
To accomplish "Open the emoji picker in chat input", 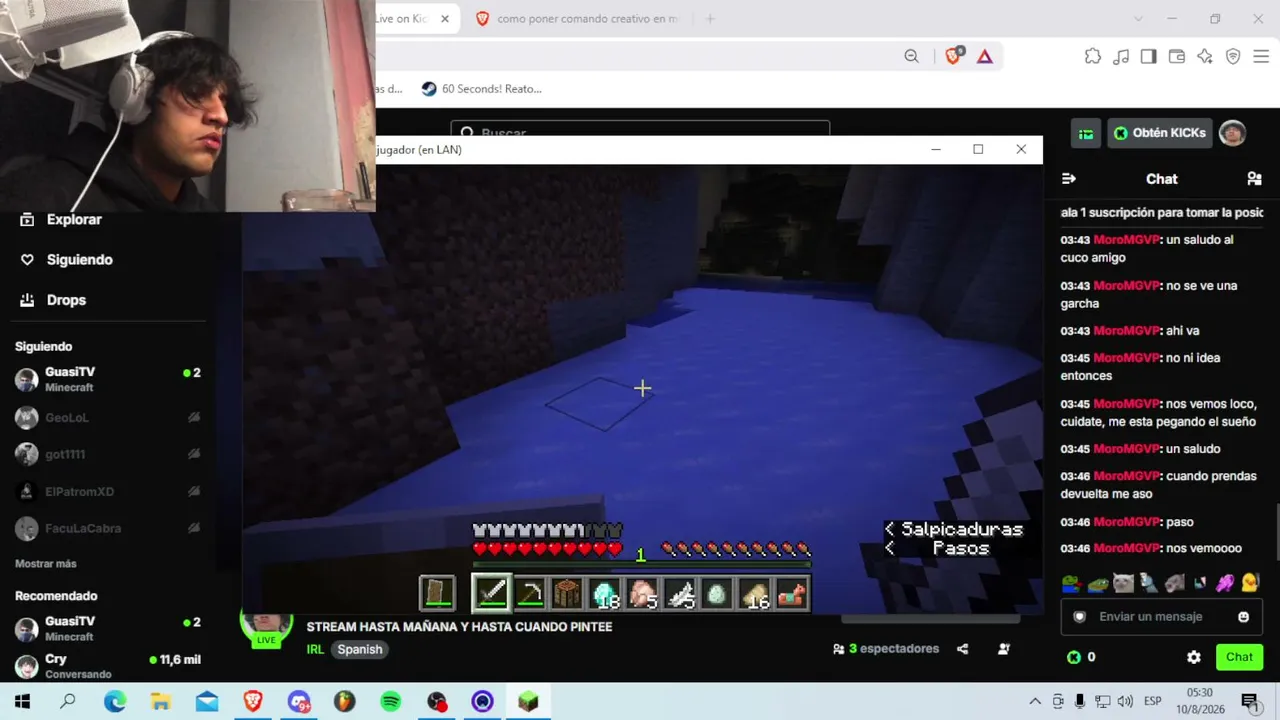I will click(x=1244, y=617).
